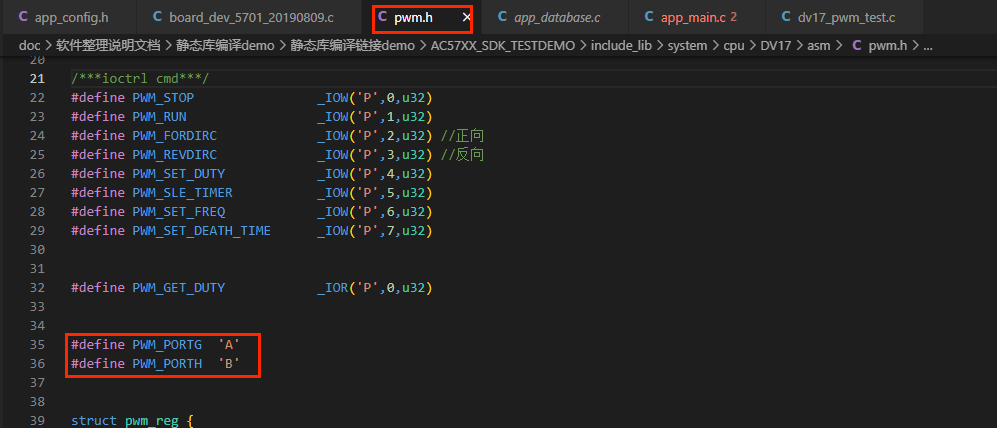Click line number 35 in gutter
The height and width of the screenshot is (428, 997).
coord(38,345)
